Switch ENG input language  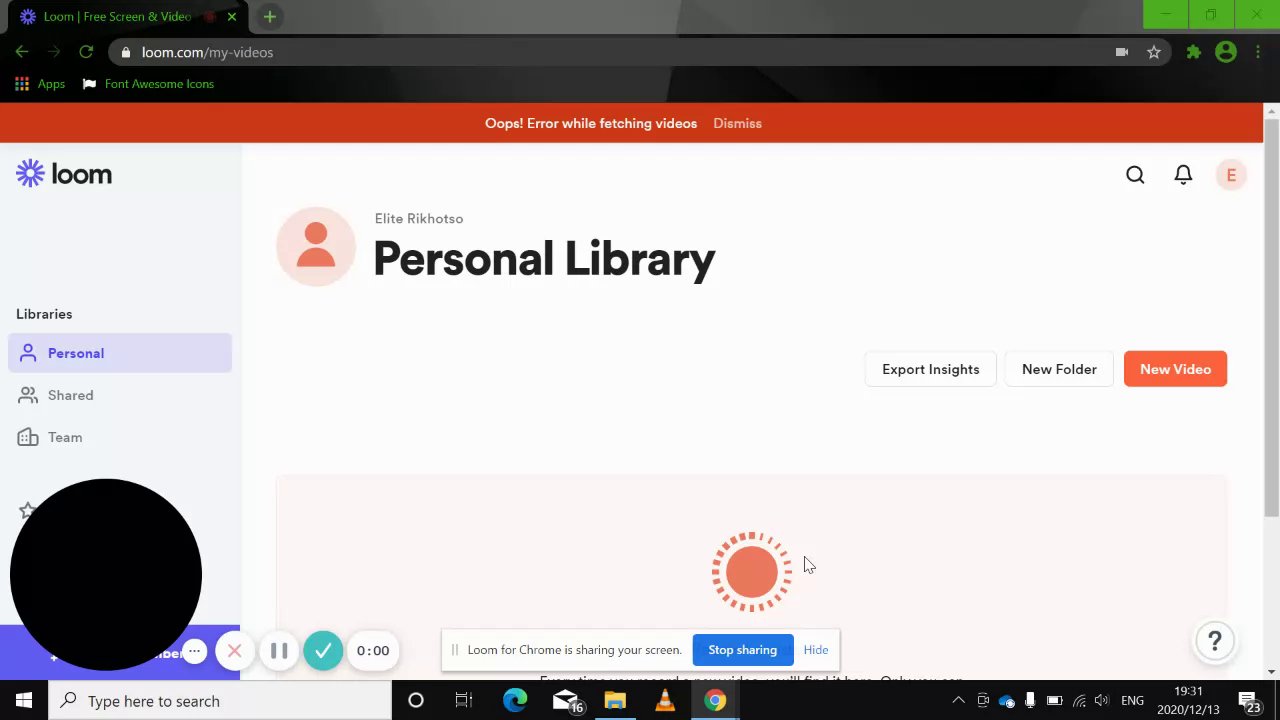click(1132, 701)
